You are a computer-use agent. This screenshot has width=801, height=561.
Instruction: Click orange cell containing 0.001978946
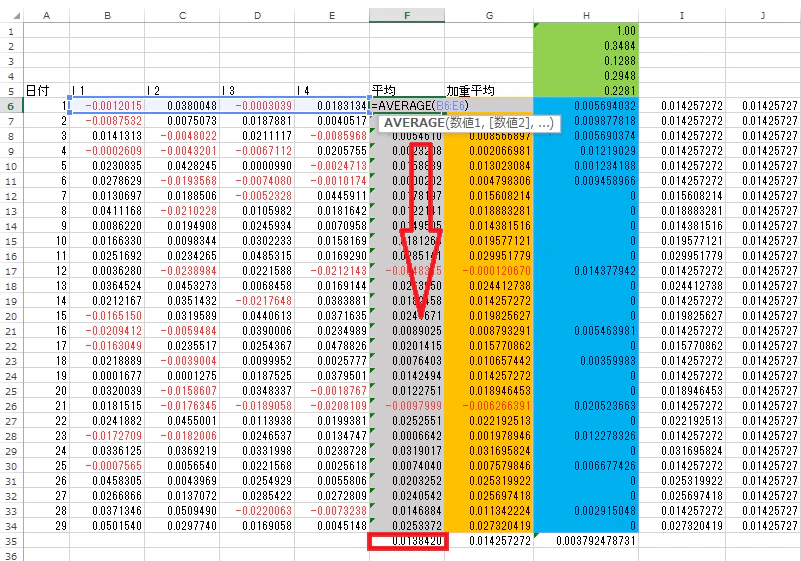[x=489, y=436]
